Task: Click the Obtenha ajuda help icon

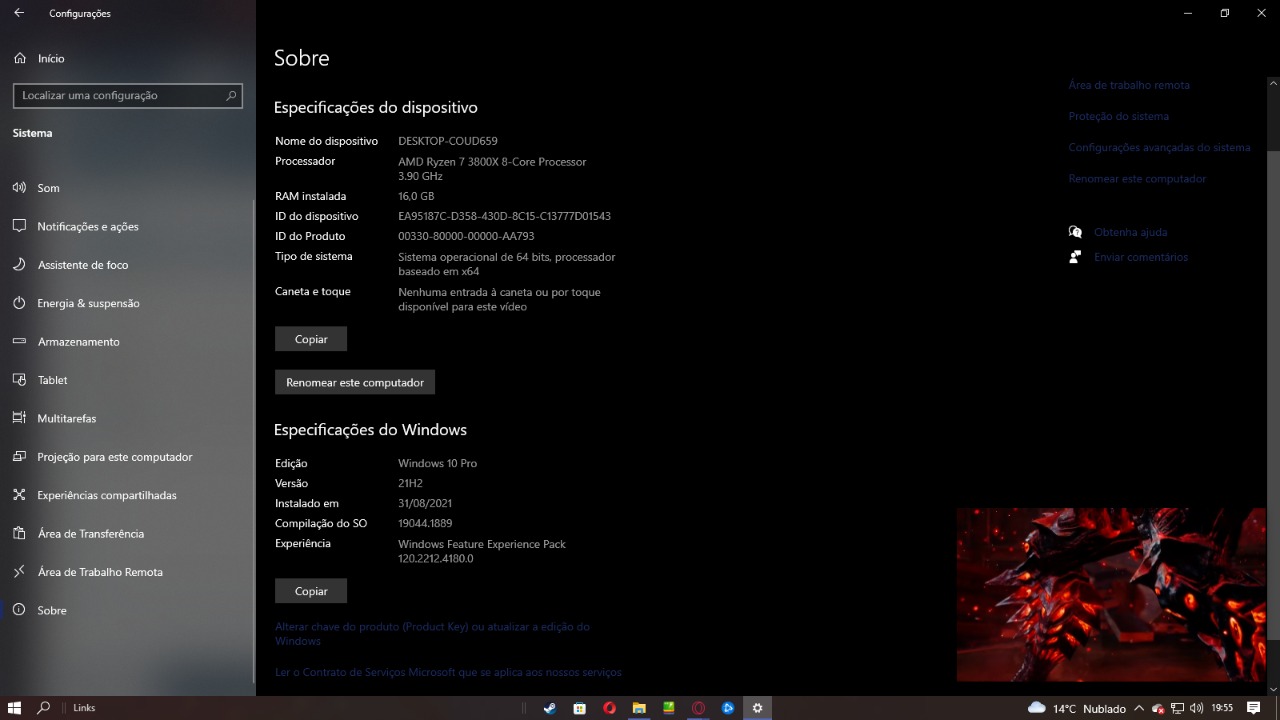Action: click(1075, 232)
